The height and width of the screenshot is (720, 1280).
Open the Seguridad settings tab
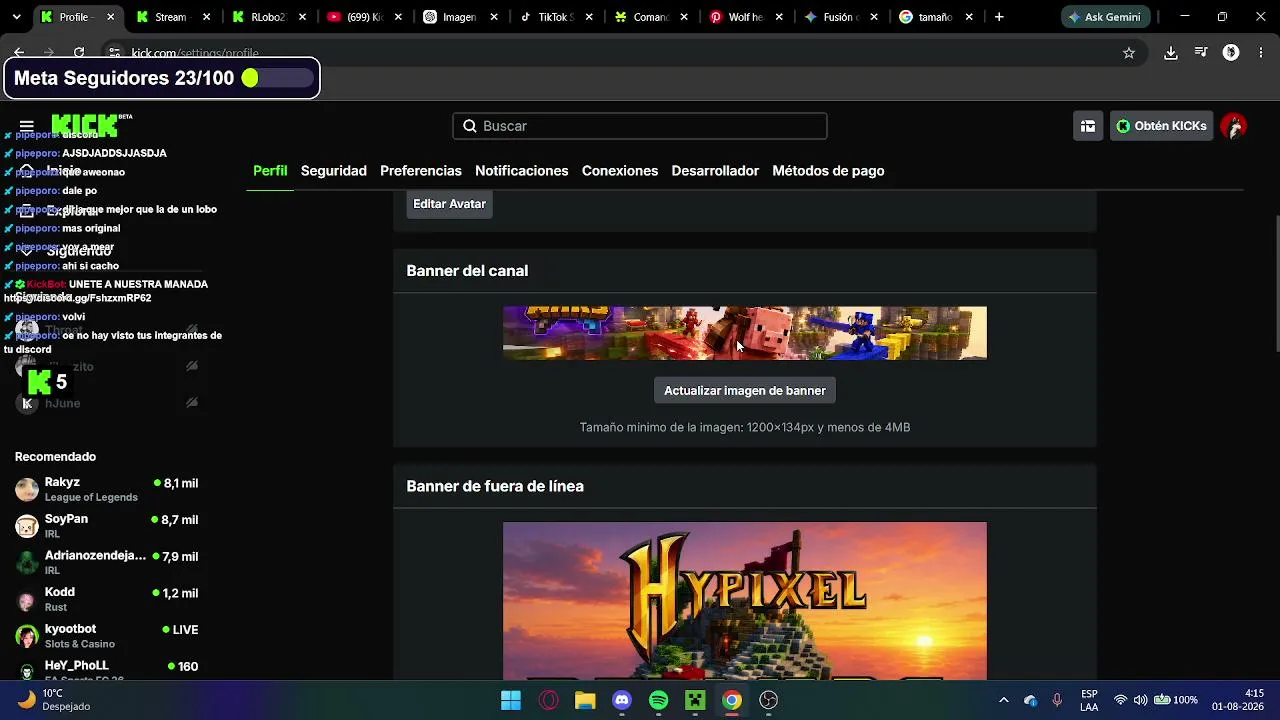tap(334, 171)
